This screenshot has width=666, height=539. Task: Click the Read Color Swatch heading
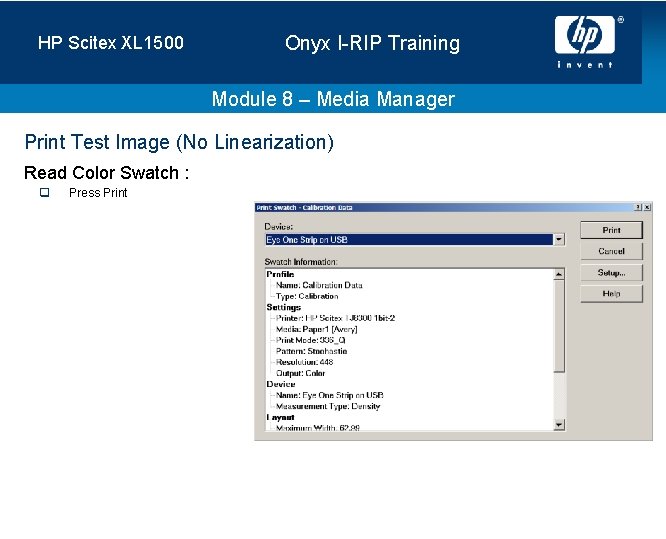click(106, 173)
